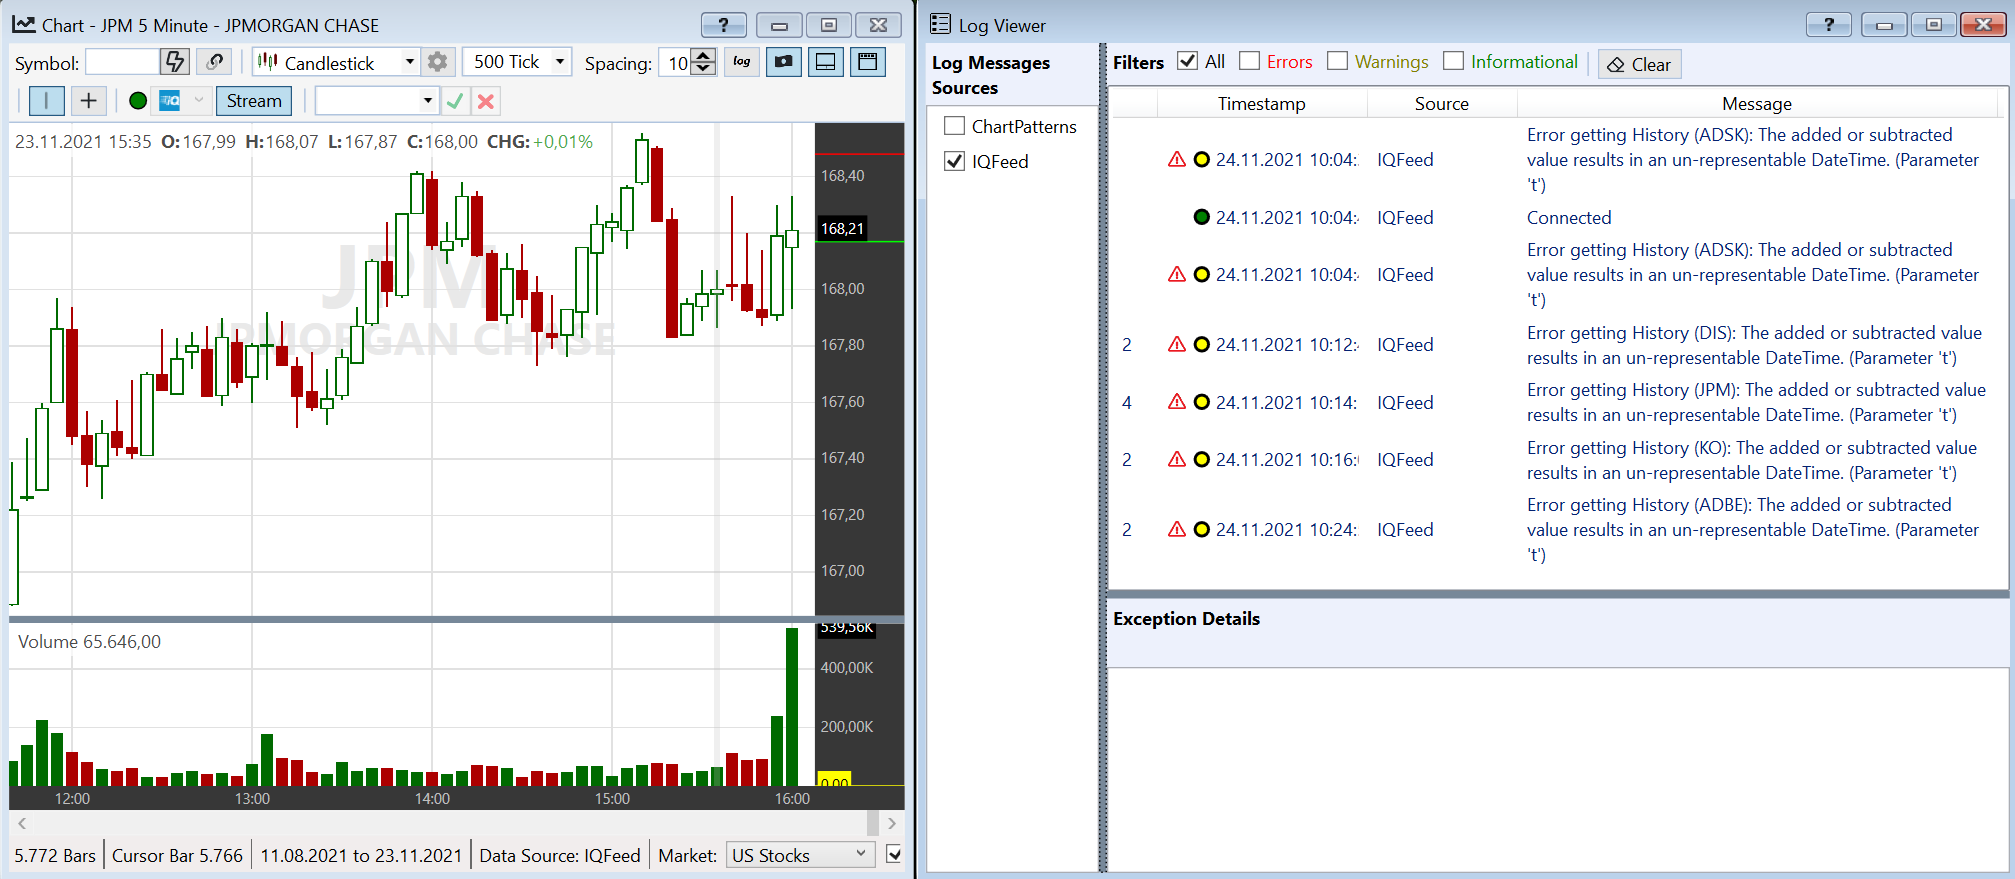Select the JPM error message at 10:14

1756,402
